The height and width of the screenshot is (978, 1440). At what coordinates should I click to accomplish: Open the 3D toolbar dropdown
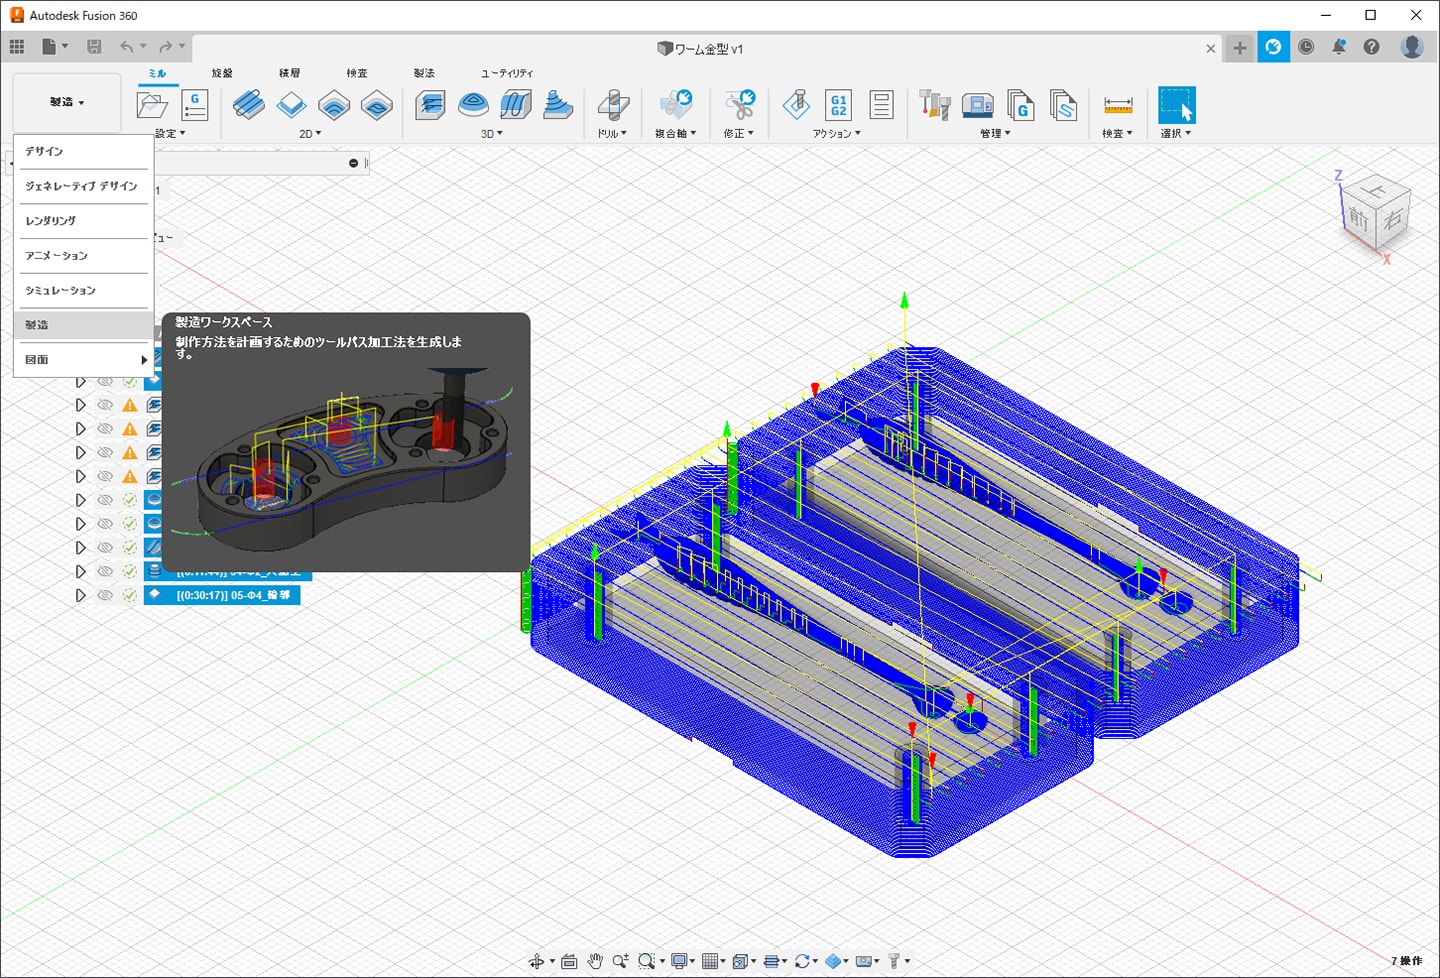[x=492, y=133]
